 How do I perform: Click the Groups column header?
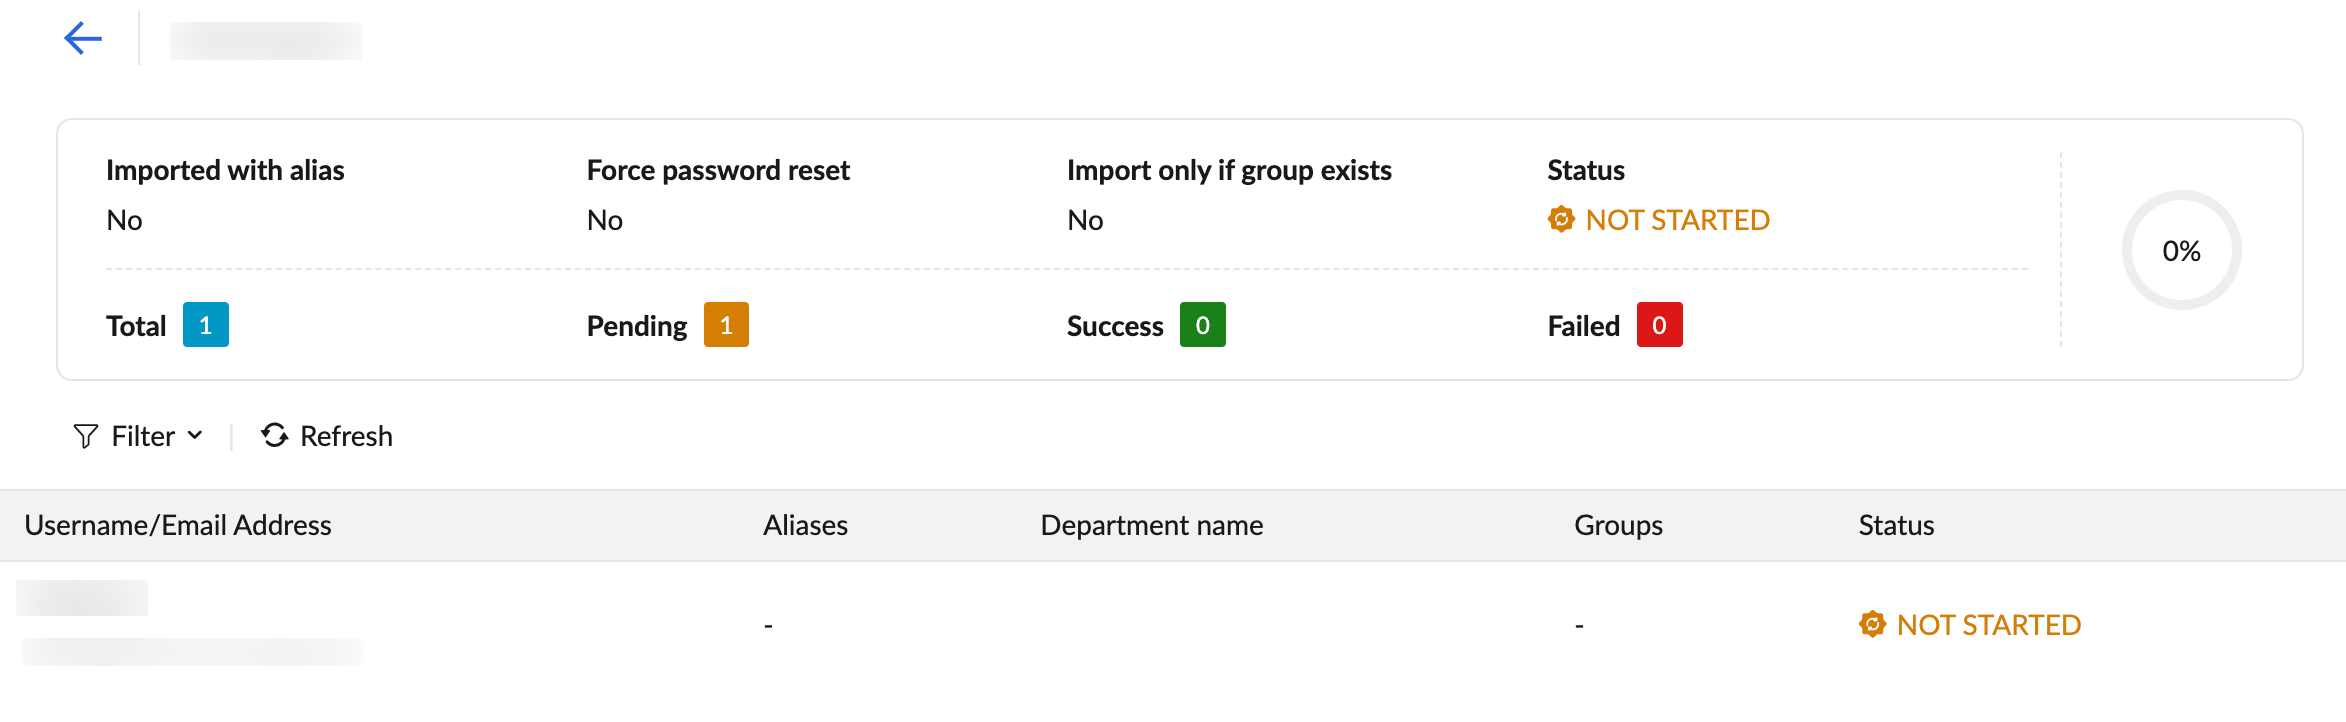1618,525
